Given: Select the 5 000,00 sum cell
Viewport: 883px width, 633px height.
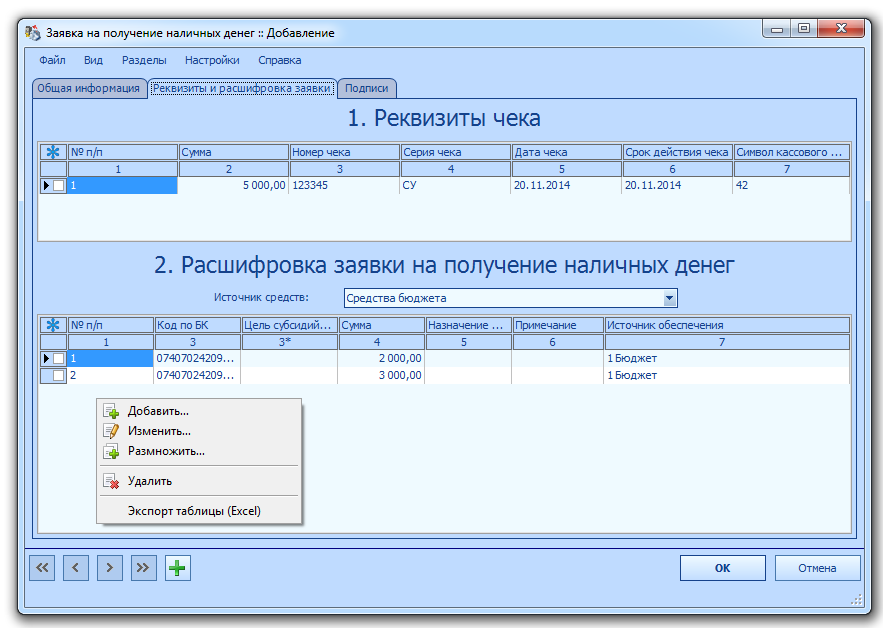Looking at the screenshot, I should click(233, 185).
